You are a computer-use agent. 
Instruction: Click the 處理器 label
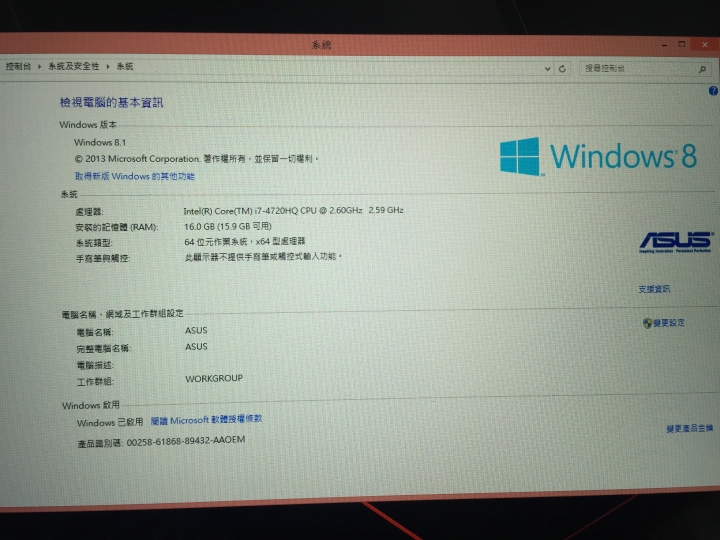tap(89, 212)
